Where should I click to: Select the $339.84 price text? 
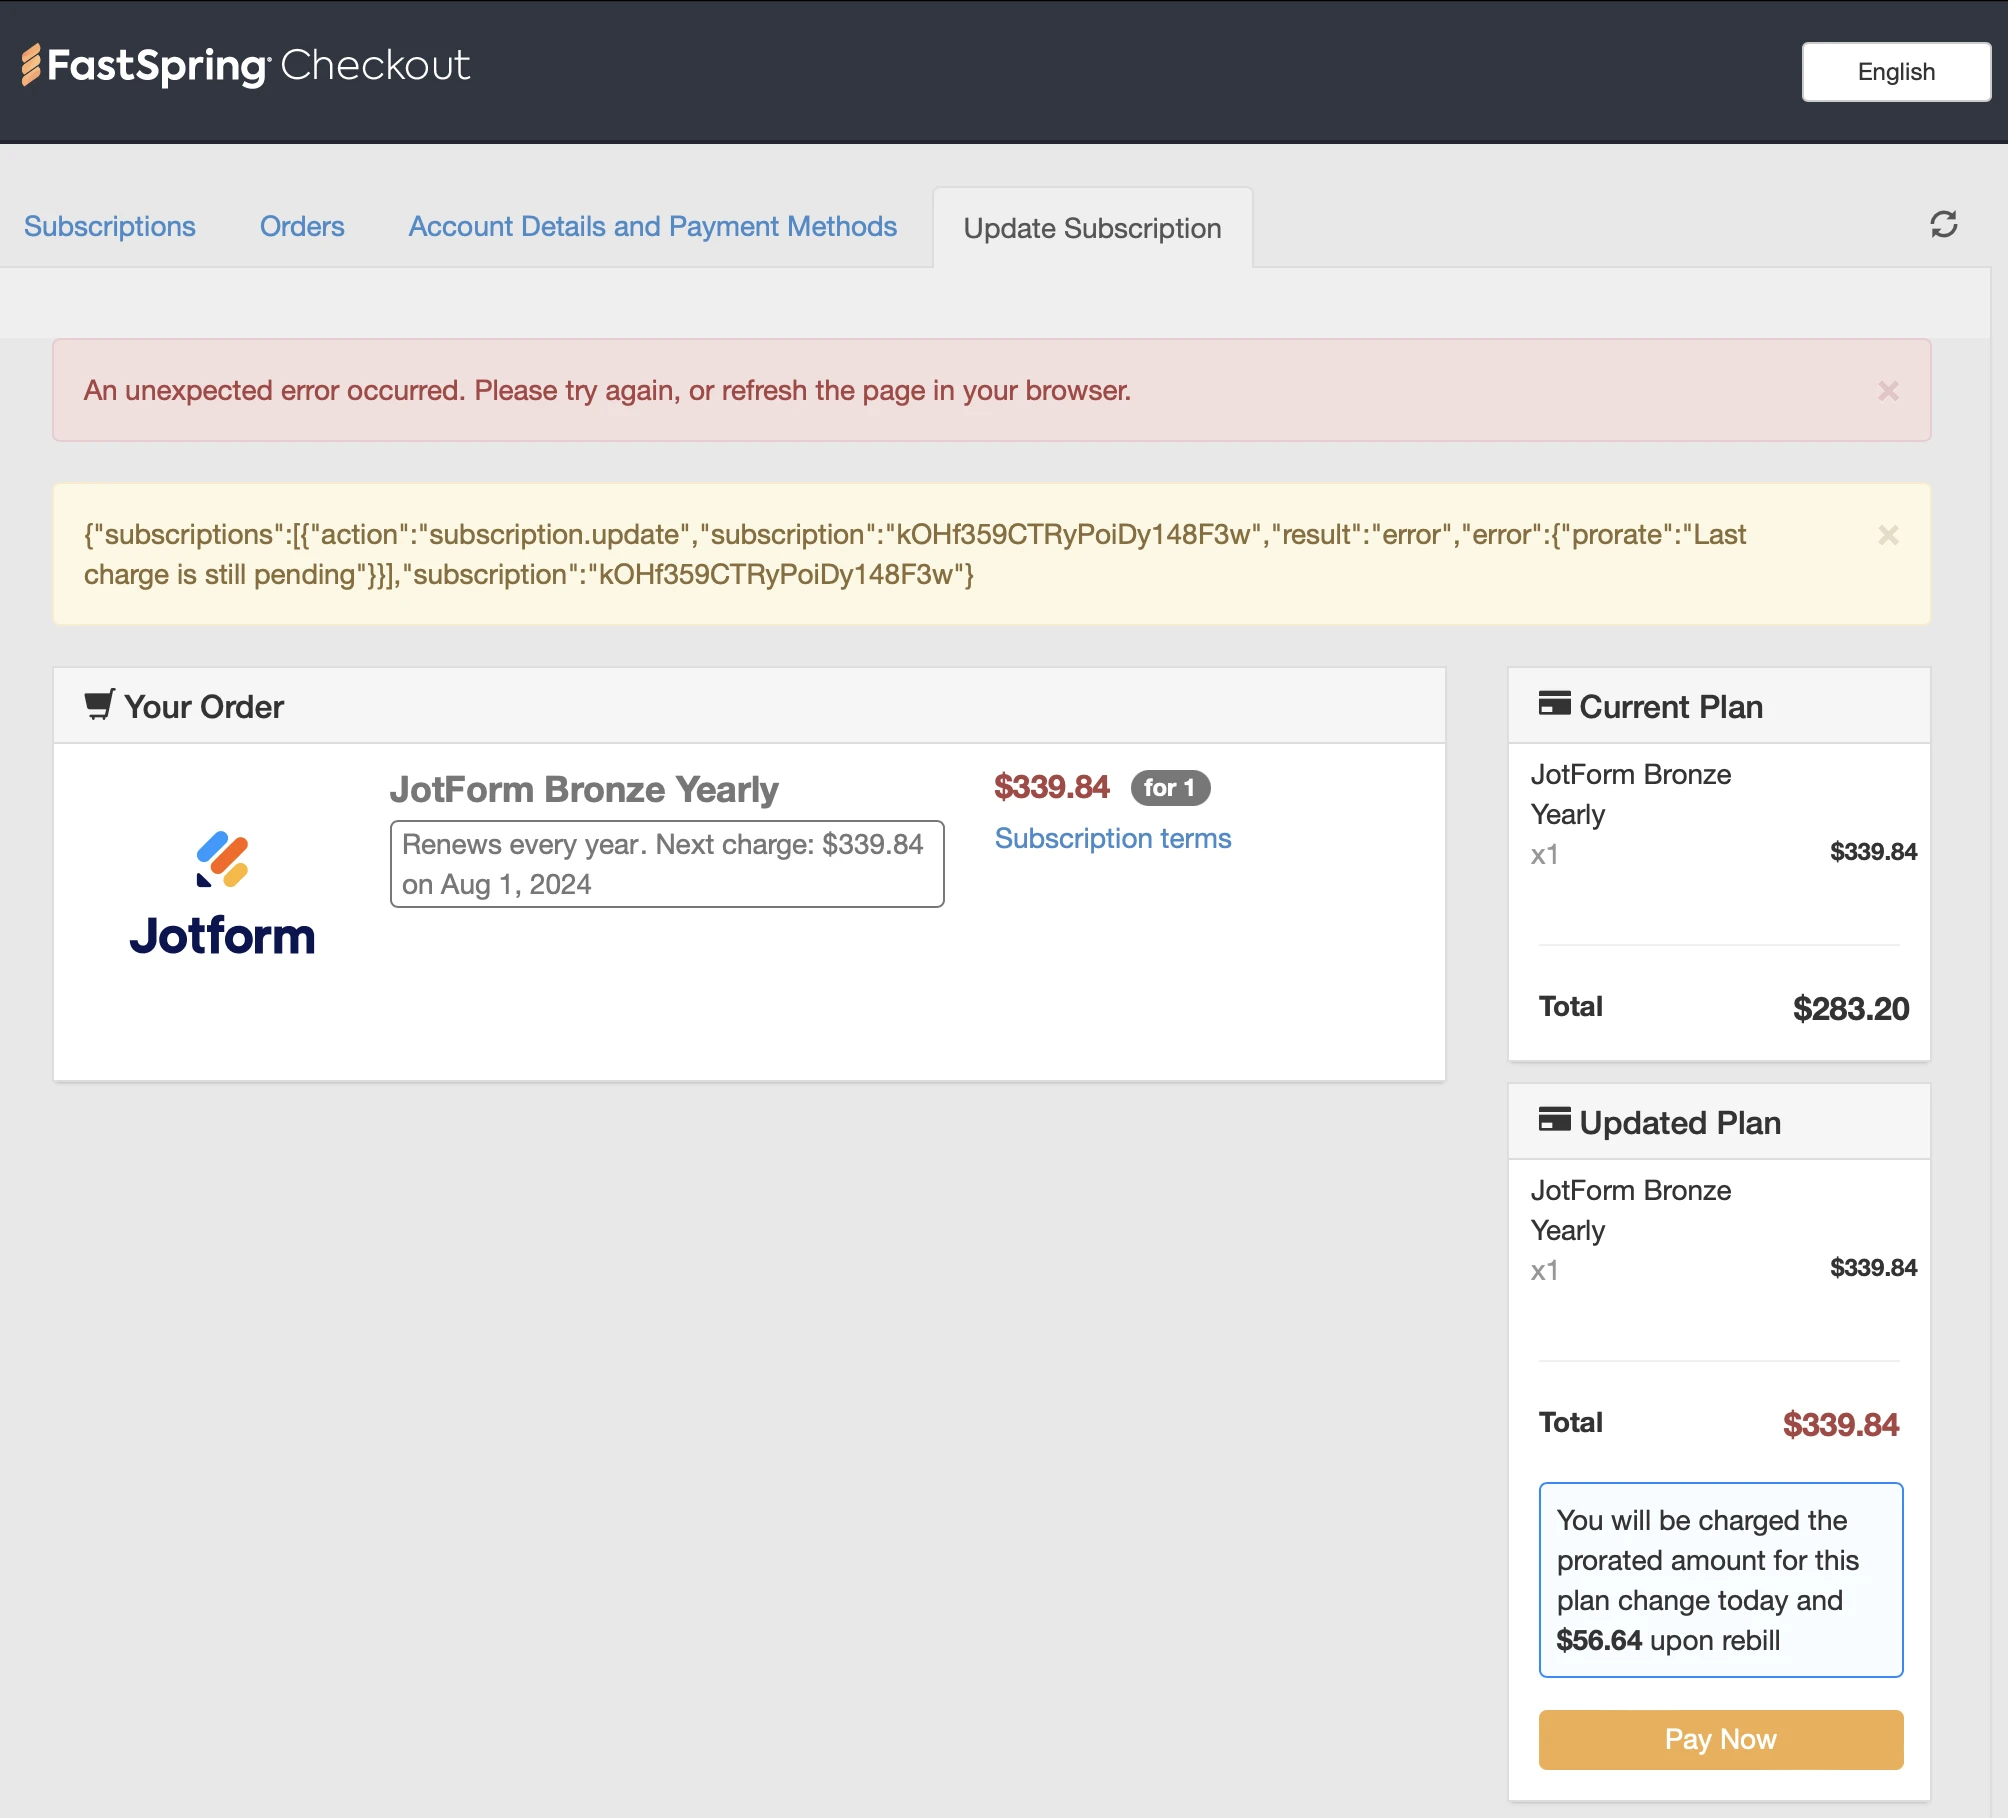(x=1051, y=788)
